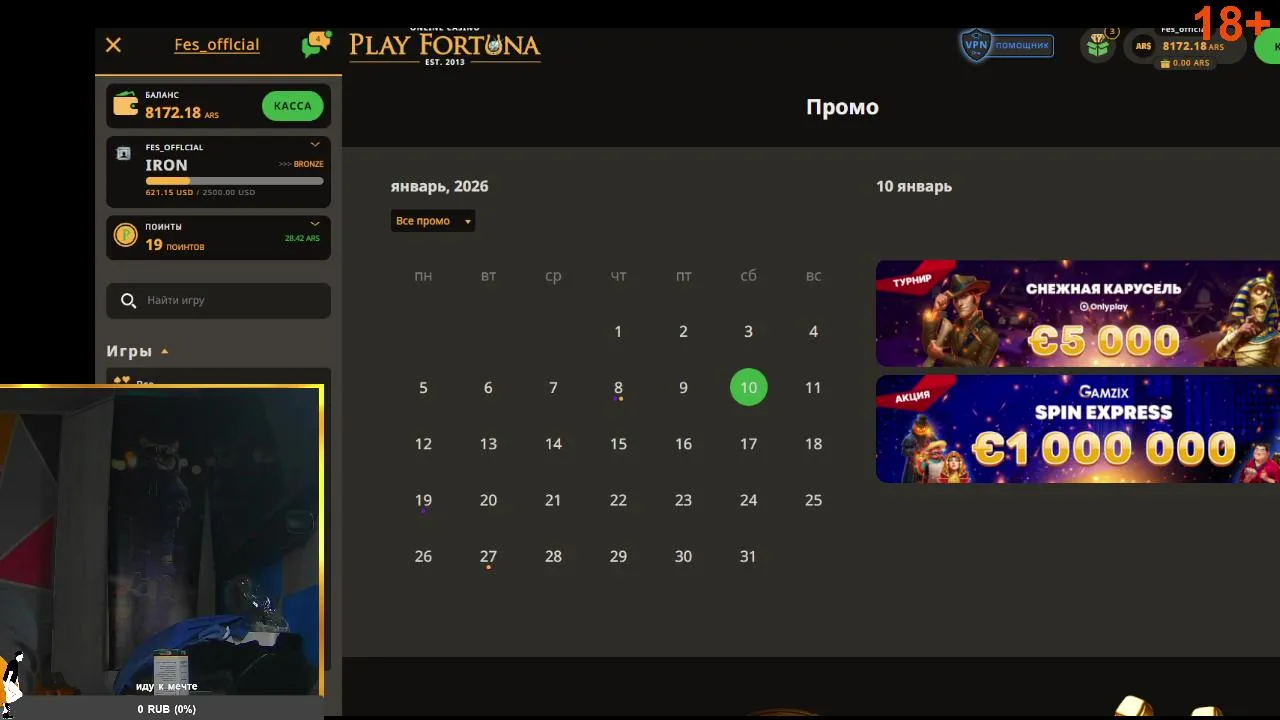Screen dimensions: 1280x720
Task: Select January 25 in calendar
Action: pos(813,500)
